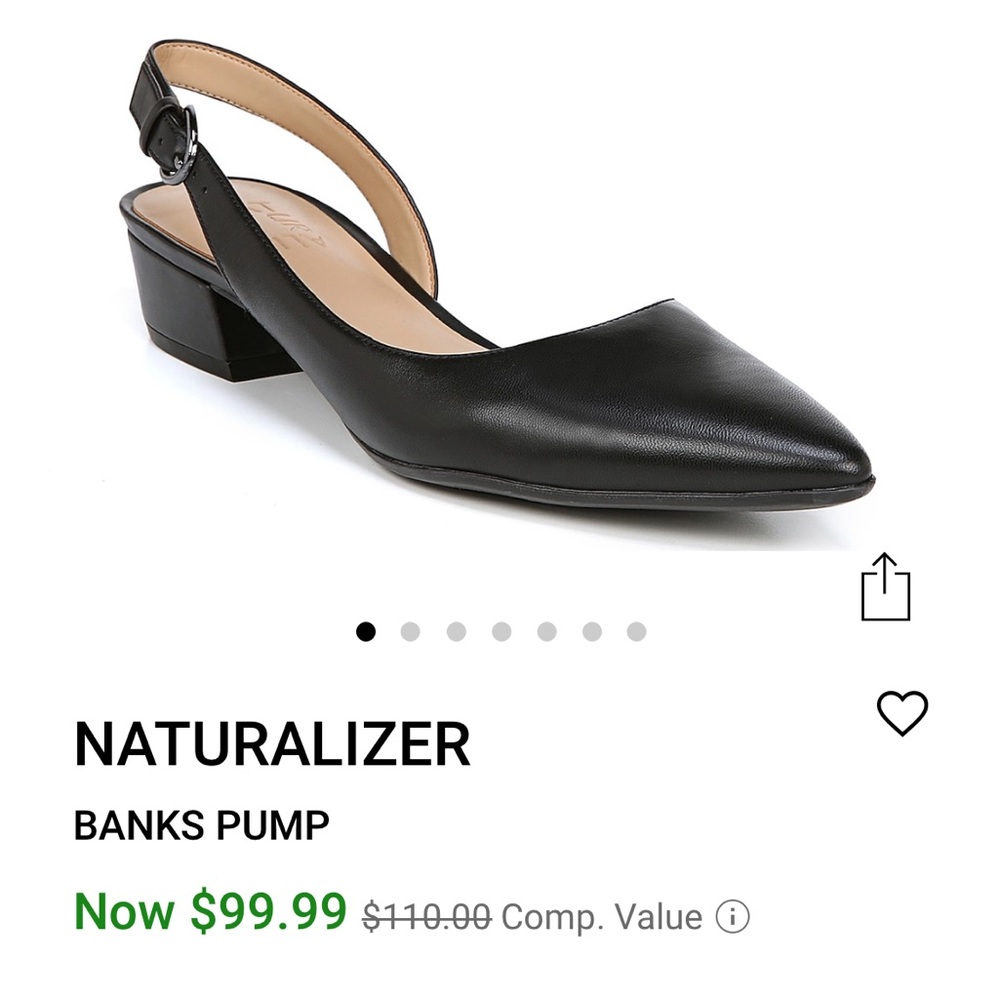1000x1000 pixels.
Task: Click the green Now $99.99 price
Action: tap(212, 909)
